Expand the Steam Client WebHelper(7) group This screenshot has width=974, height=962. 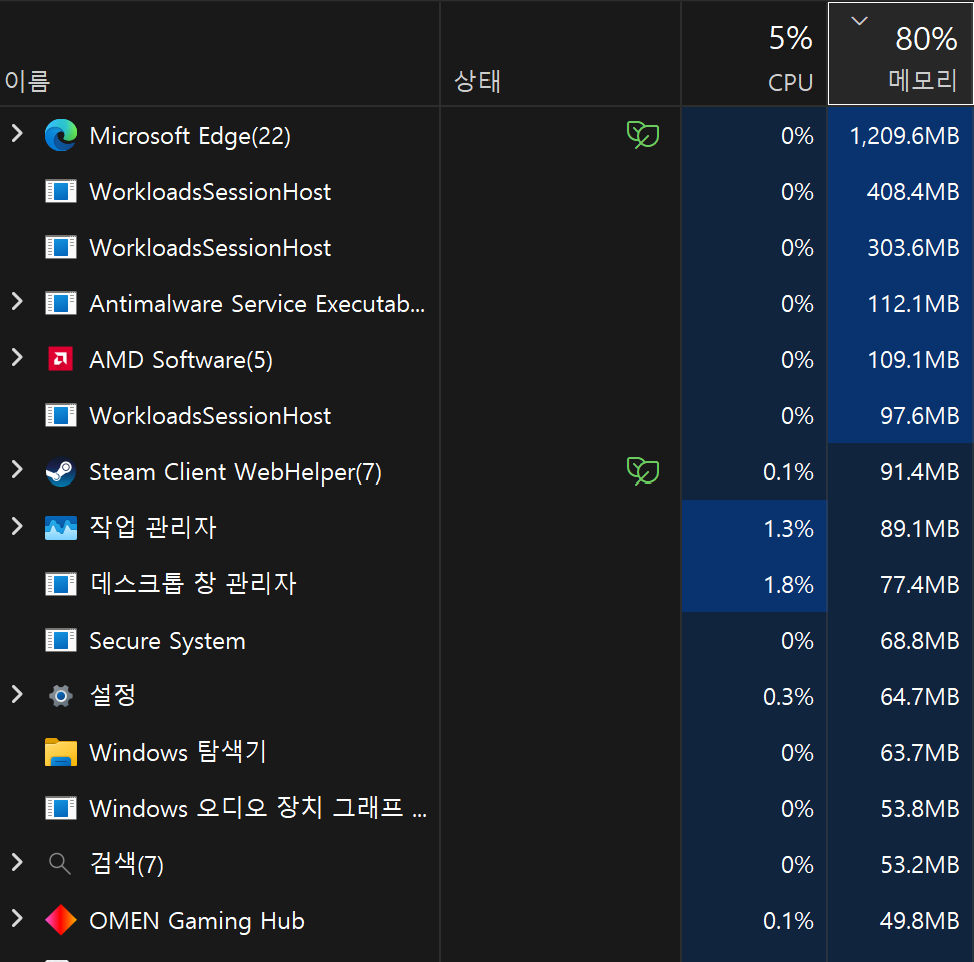17,470
